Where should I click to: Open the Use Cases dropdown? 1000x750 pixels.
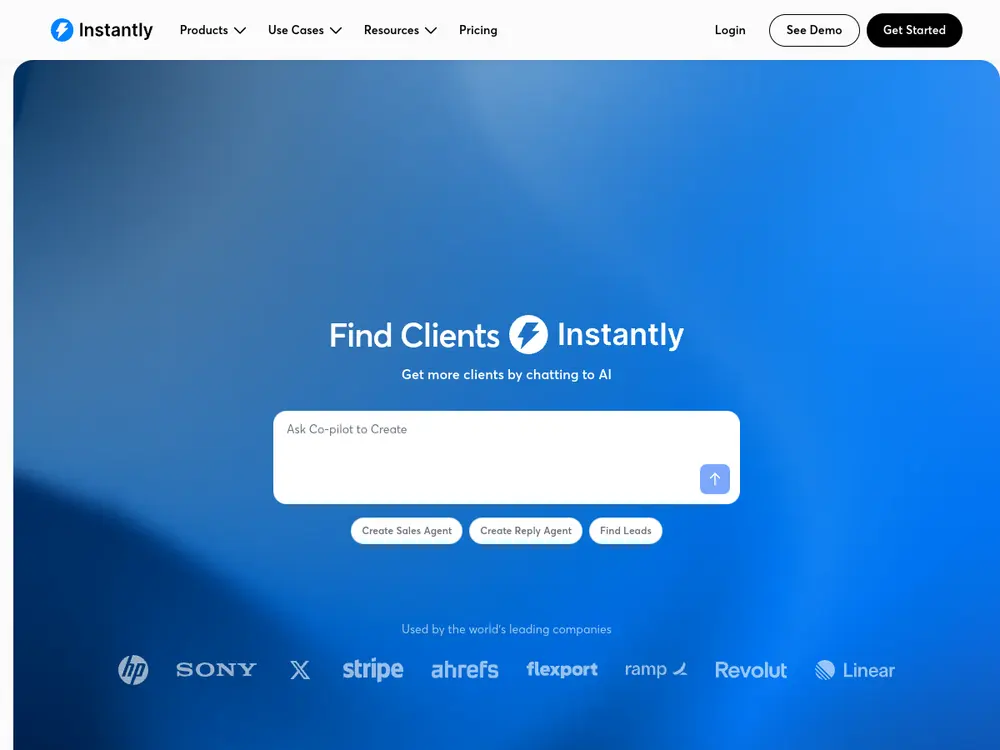[305, 30]
